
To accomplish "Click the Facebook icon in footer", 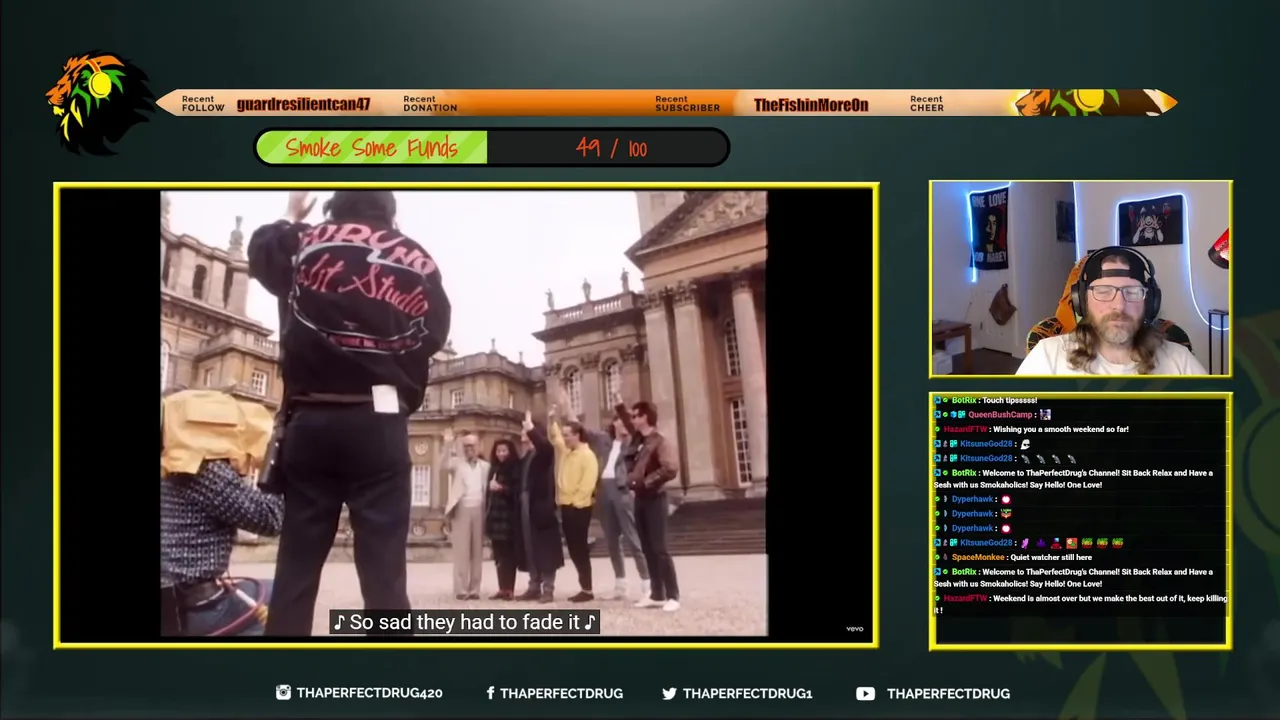I will point(490,693).
